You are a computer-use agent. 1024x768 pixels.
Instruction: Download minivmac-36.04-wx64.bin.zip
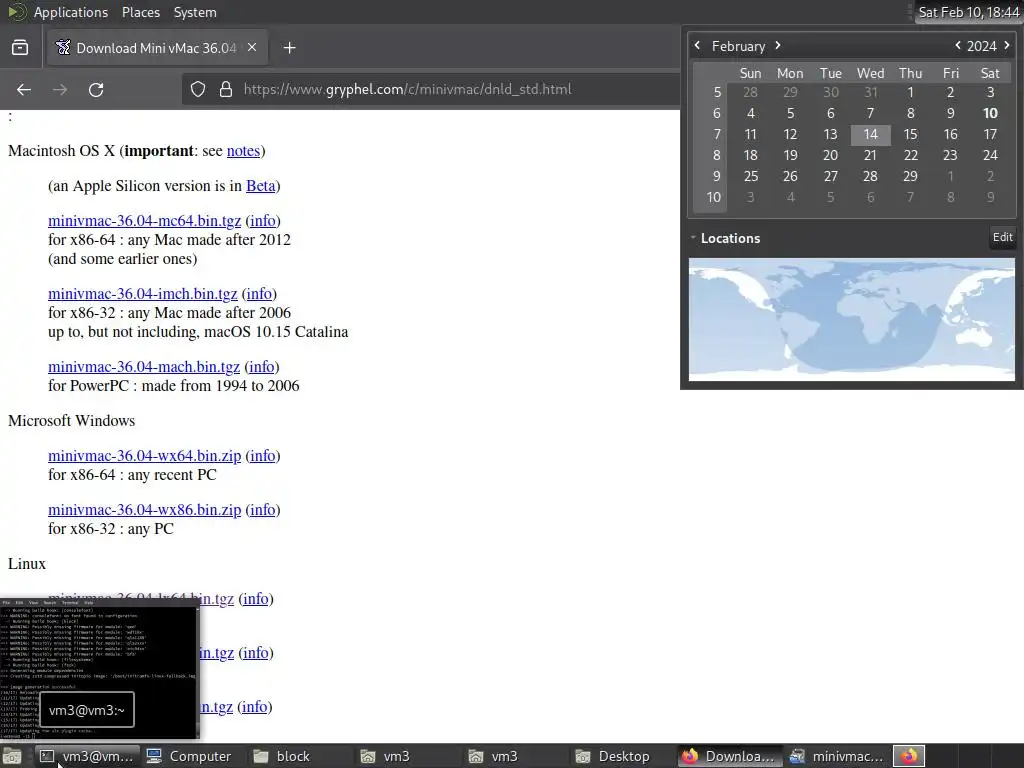coord(144,456)
